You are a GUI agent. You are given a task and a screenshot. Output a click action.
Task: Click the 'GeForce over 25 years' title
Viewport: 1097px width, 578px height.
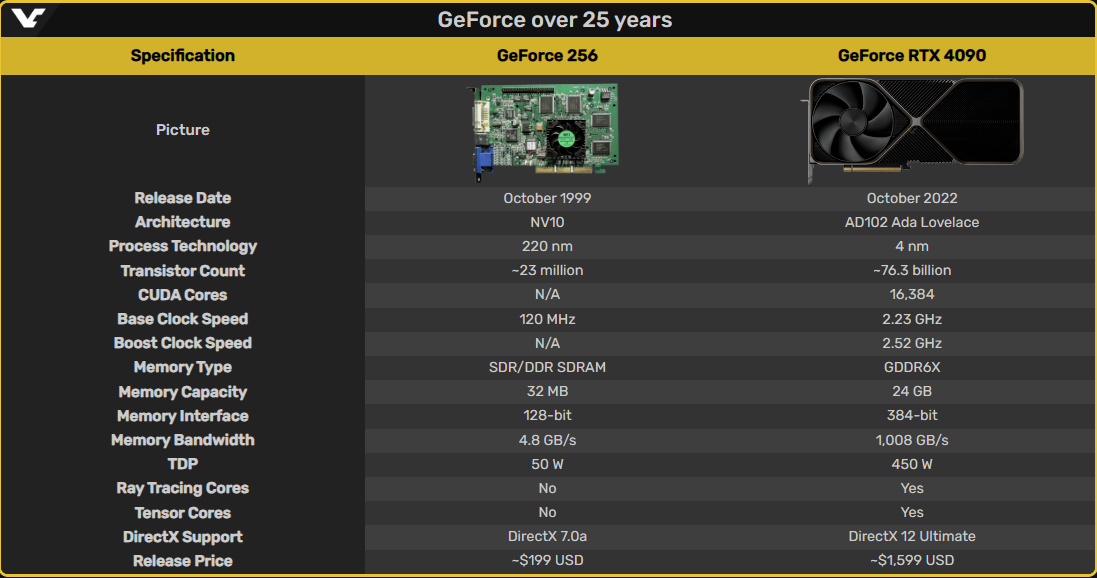(555, 20)
